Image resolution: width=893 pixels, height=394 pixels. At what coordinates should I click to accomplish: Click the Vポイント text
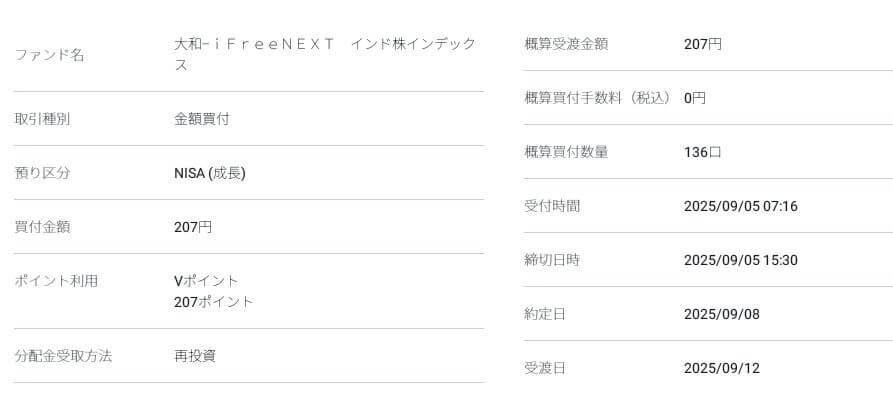tap(206, 281)
